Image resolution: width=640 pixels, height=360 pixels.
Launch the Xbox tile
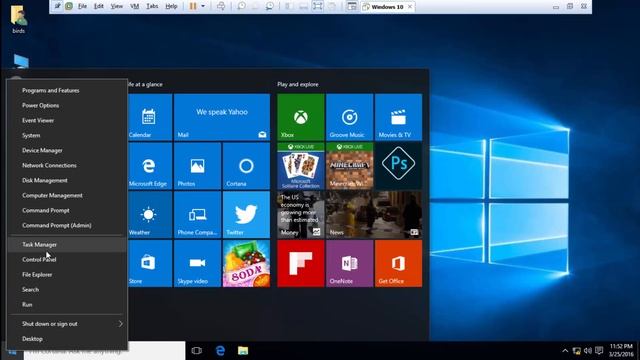click(301, 117)
